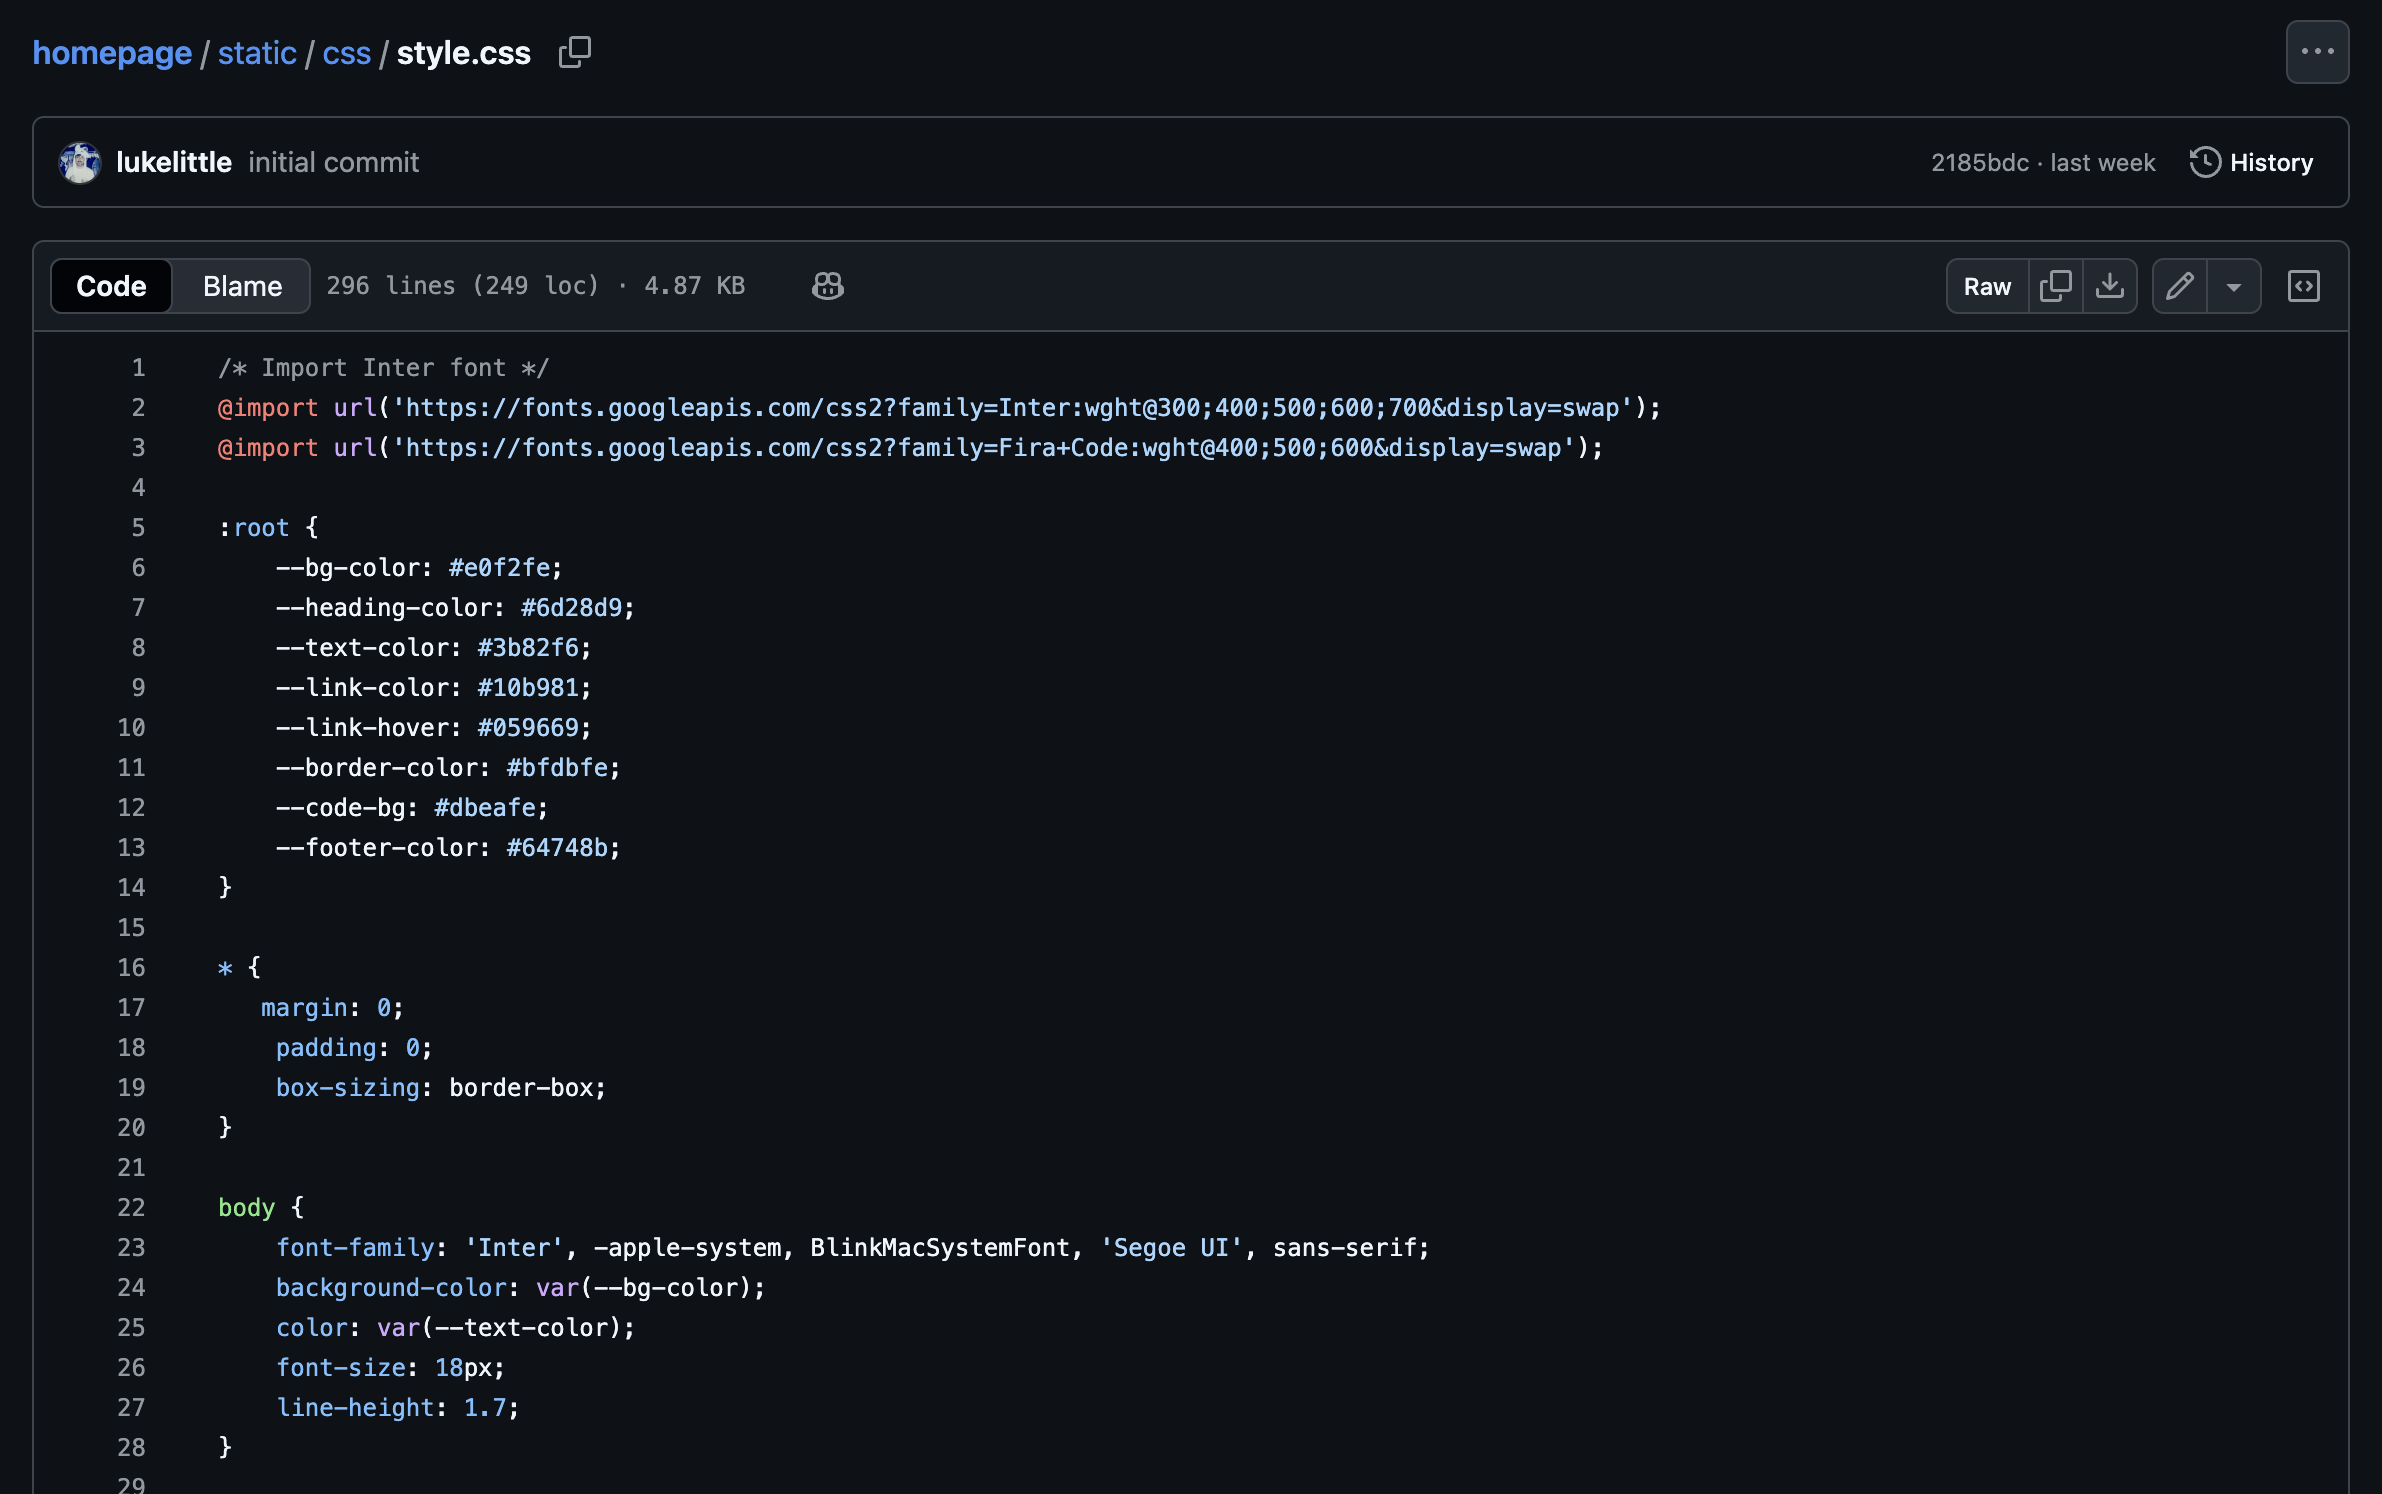The image size is (2382, 1494).
Task: Open the more file actions menu
Action: coord(2316,52)
